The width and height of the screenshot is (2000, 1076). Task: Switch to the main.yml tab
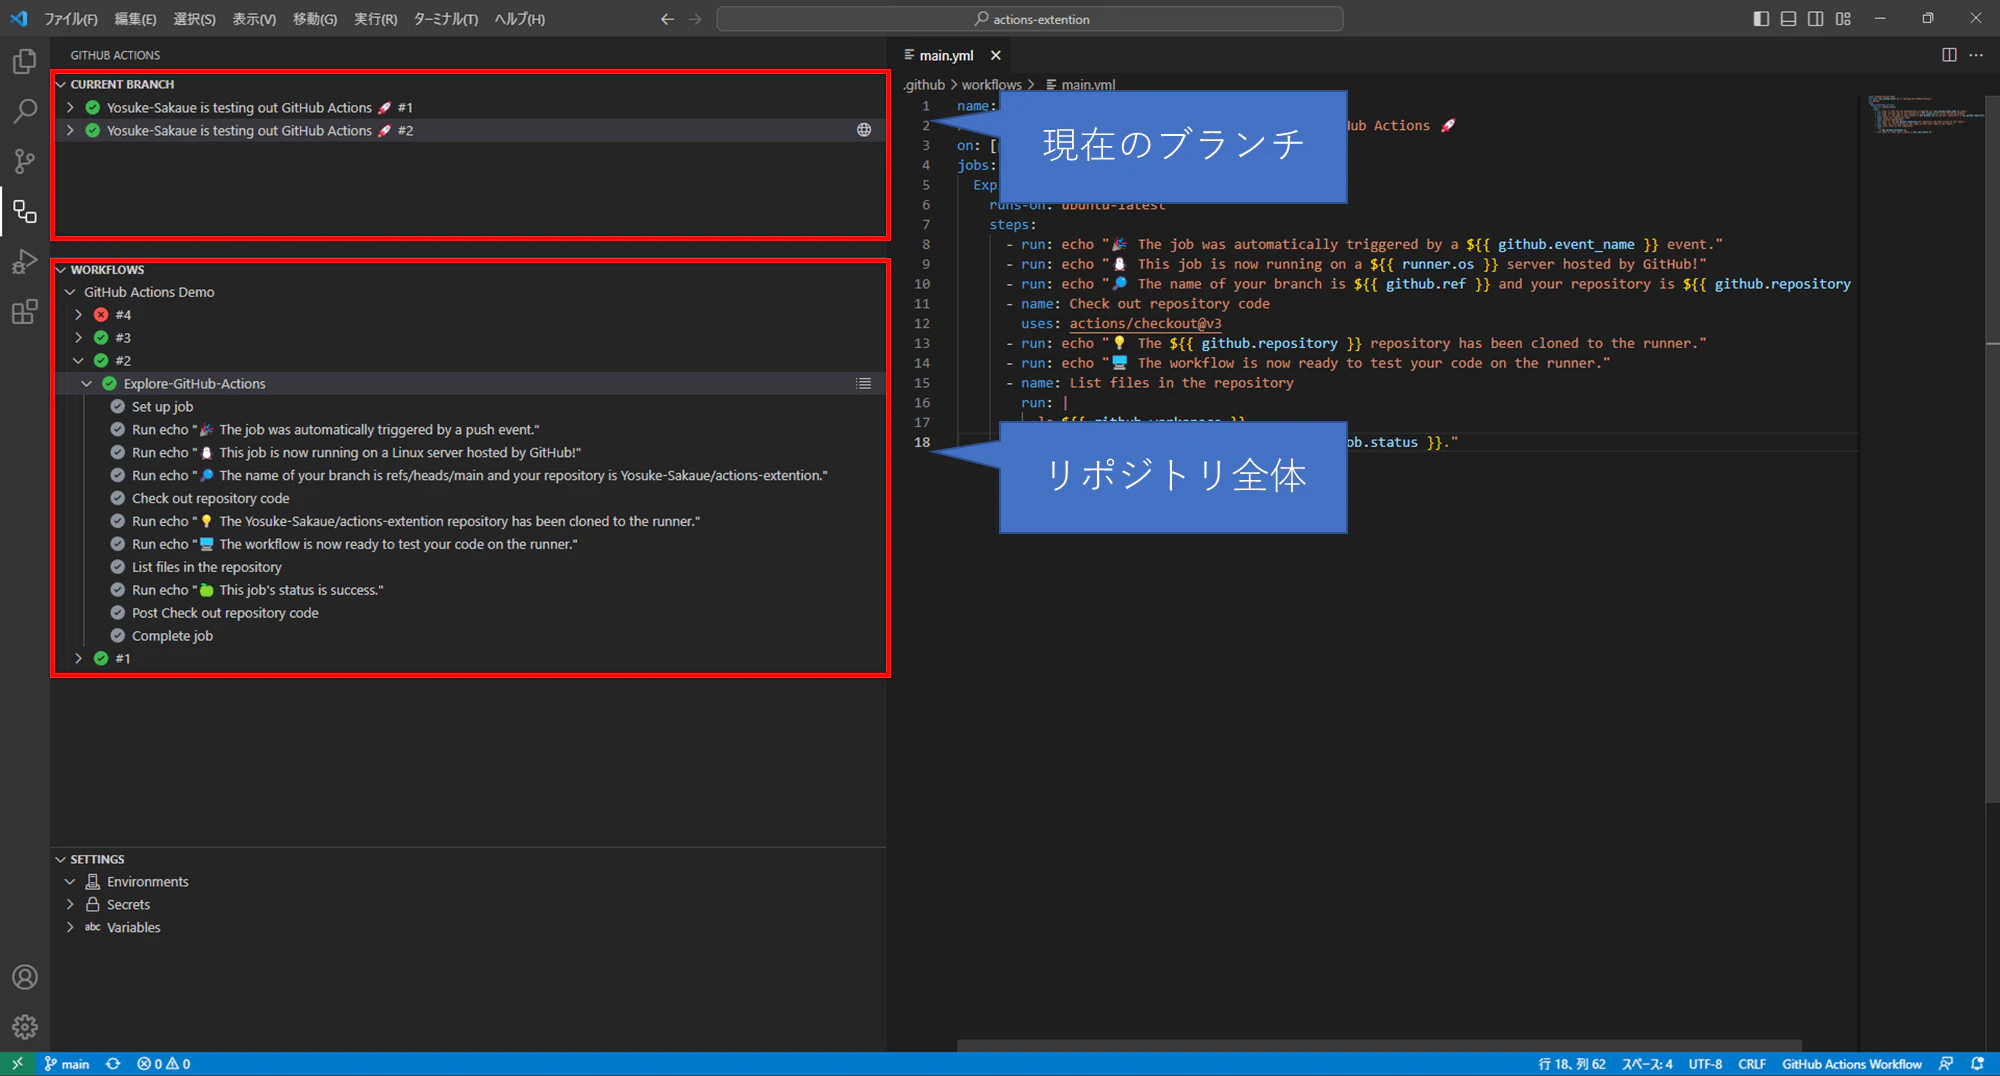[946, 56]
